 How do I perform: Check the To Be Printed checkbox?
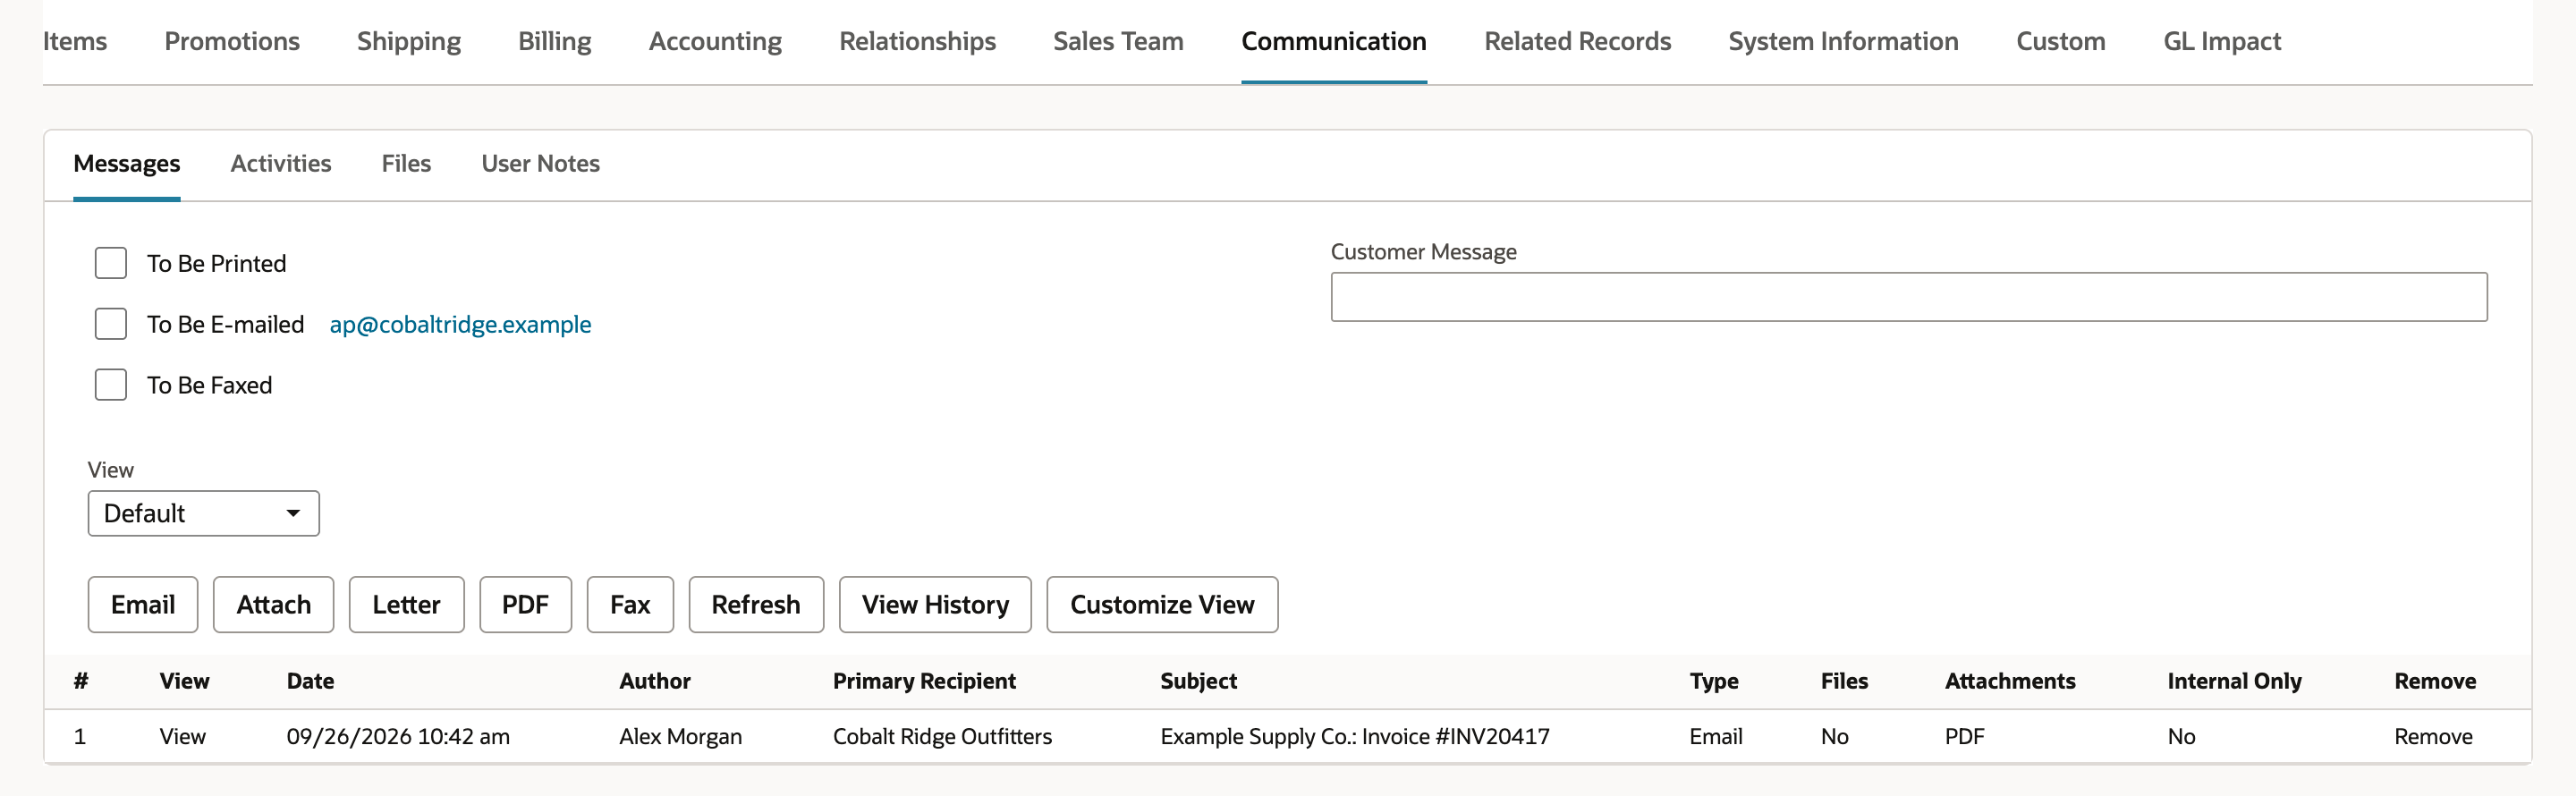(111, 263)
